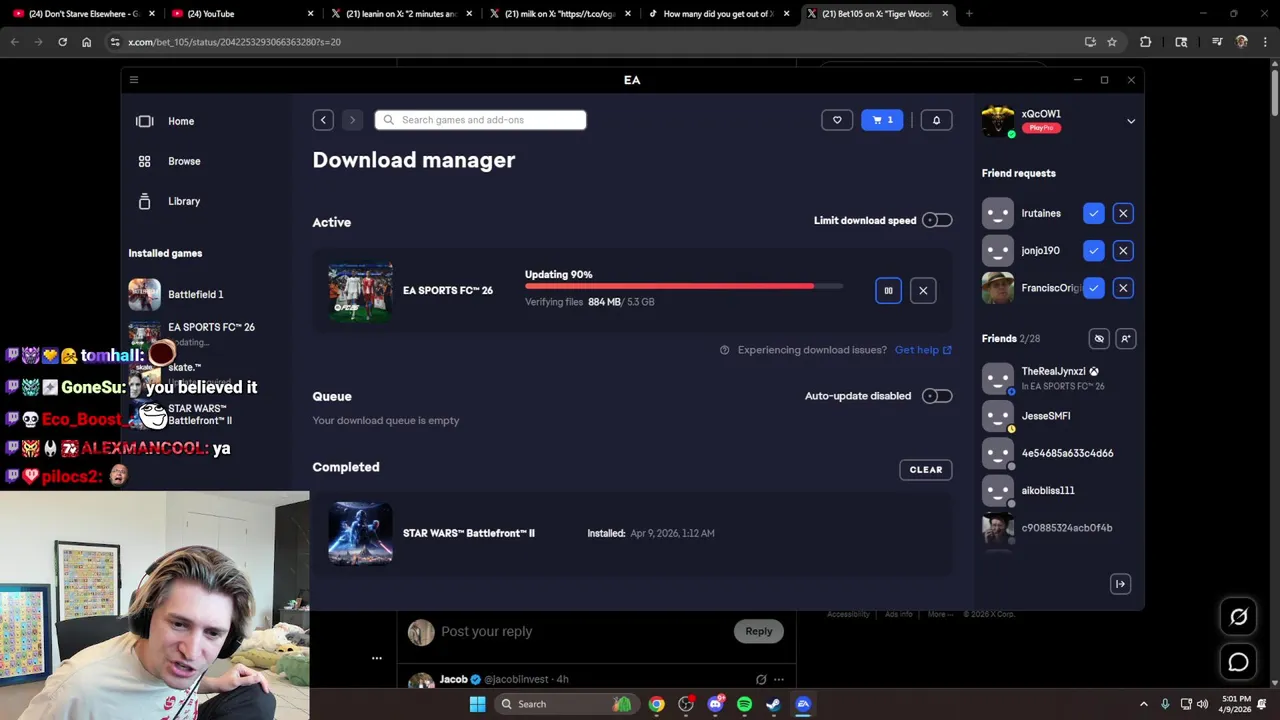Go to Chrome home page
This screenshot has width=1280, height=720.
click(x=86, y=42)
